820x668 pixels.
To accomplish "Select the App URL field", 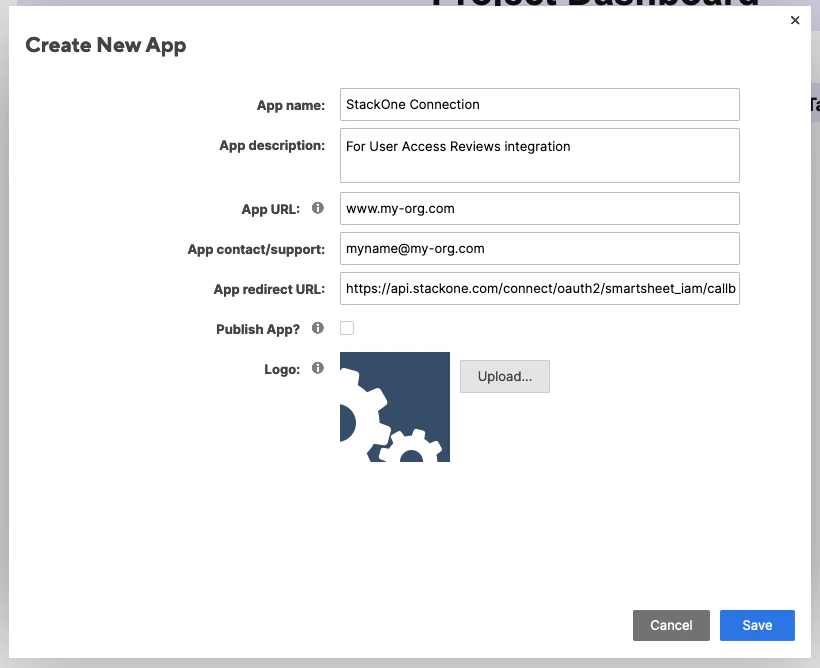I will [x=539, y=208].
